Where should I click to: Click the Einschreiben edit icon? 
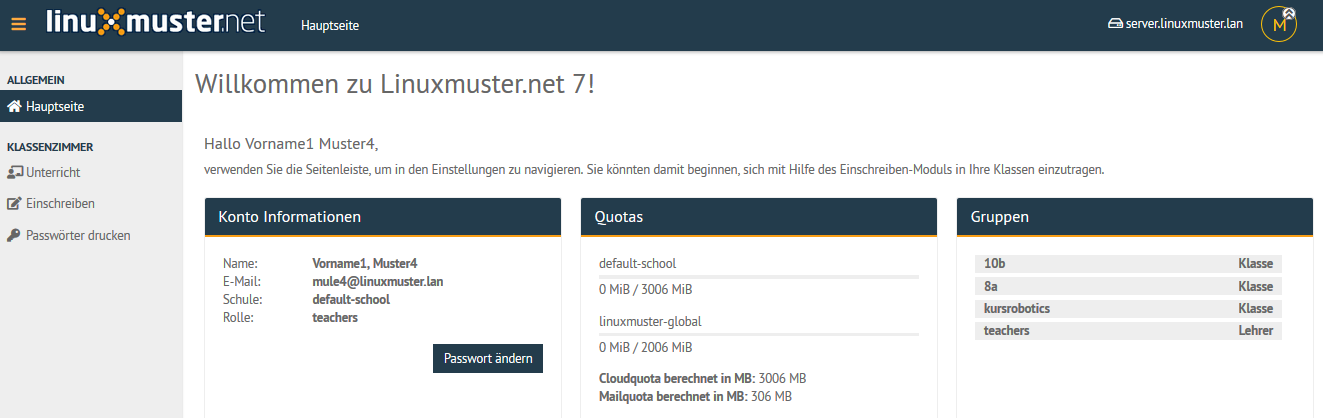[x=14, y=204]
